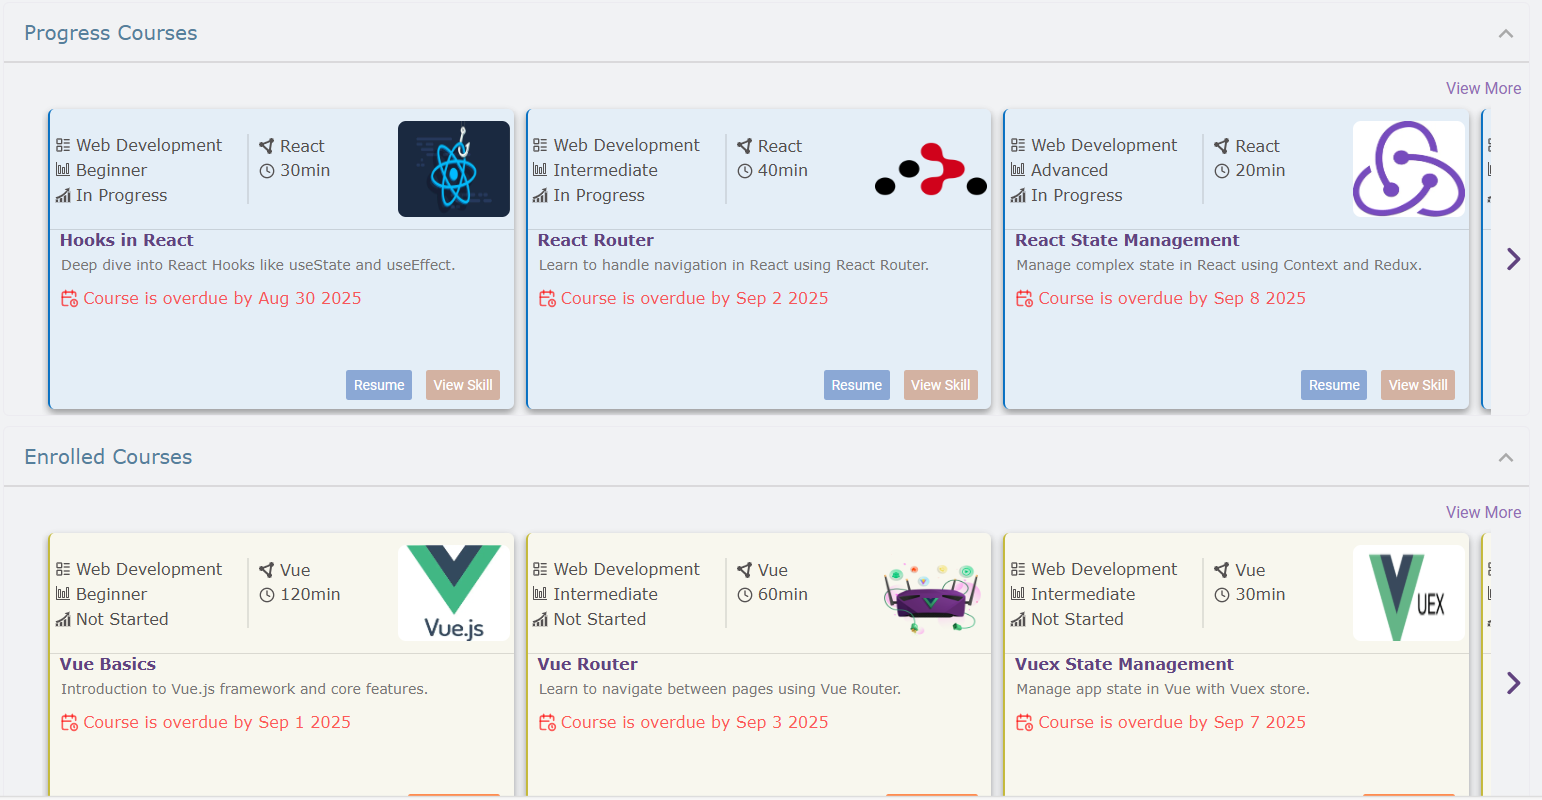Viewport: 1542px width, 800px height.
Task: Click the In Progress status icon on React Router
Action: 540,195
